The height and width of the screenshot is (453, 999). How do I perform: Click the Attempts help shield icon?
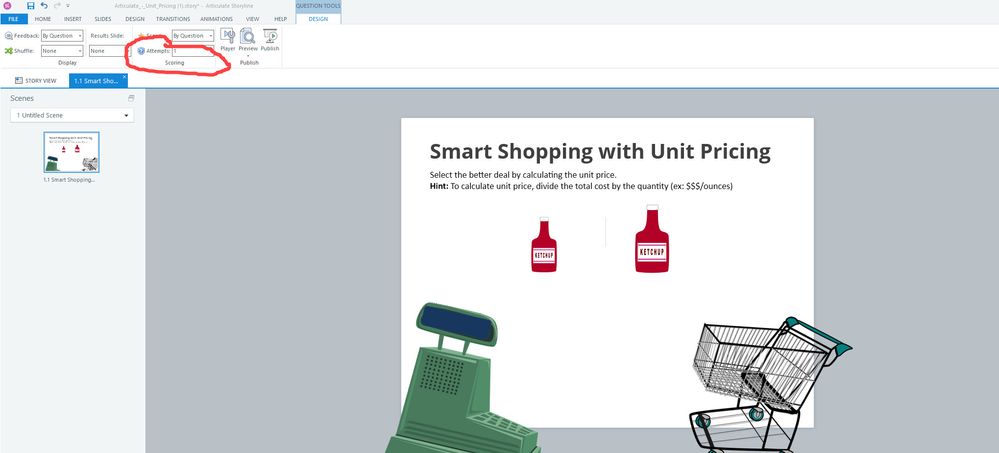tap(141, 51)
